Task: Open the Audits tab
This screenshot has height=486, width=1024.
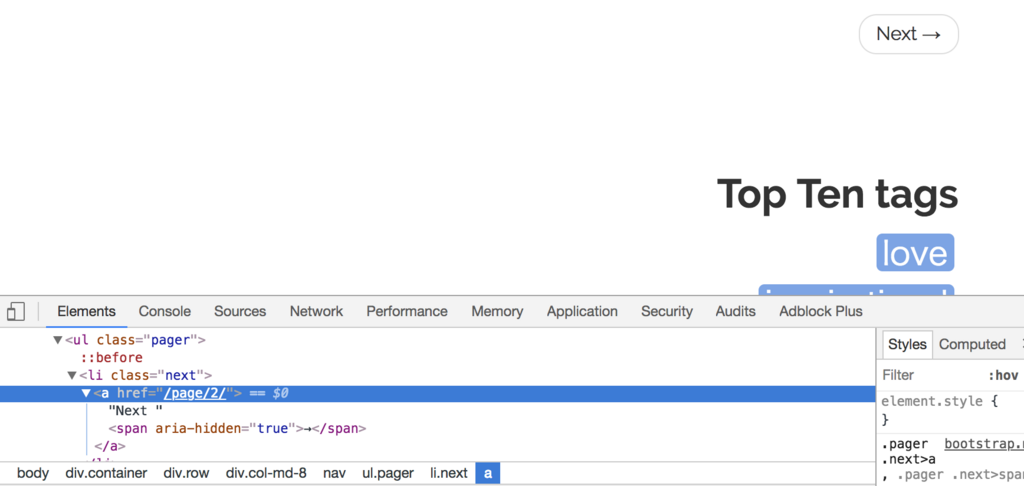Action: pos(735,312)
